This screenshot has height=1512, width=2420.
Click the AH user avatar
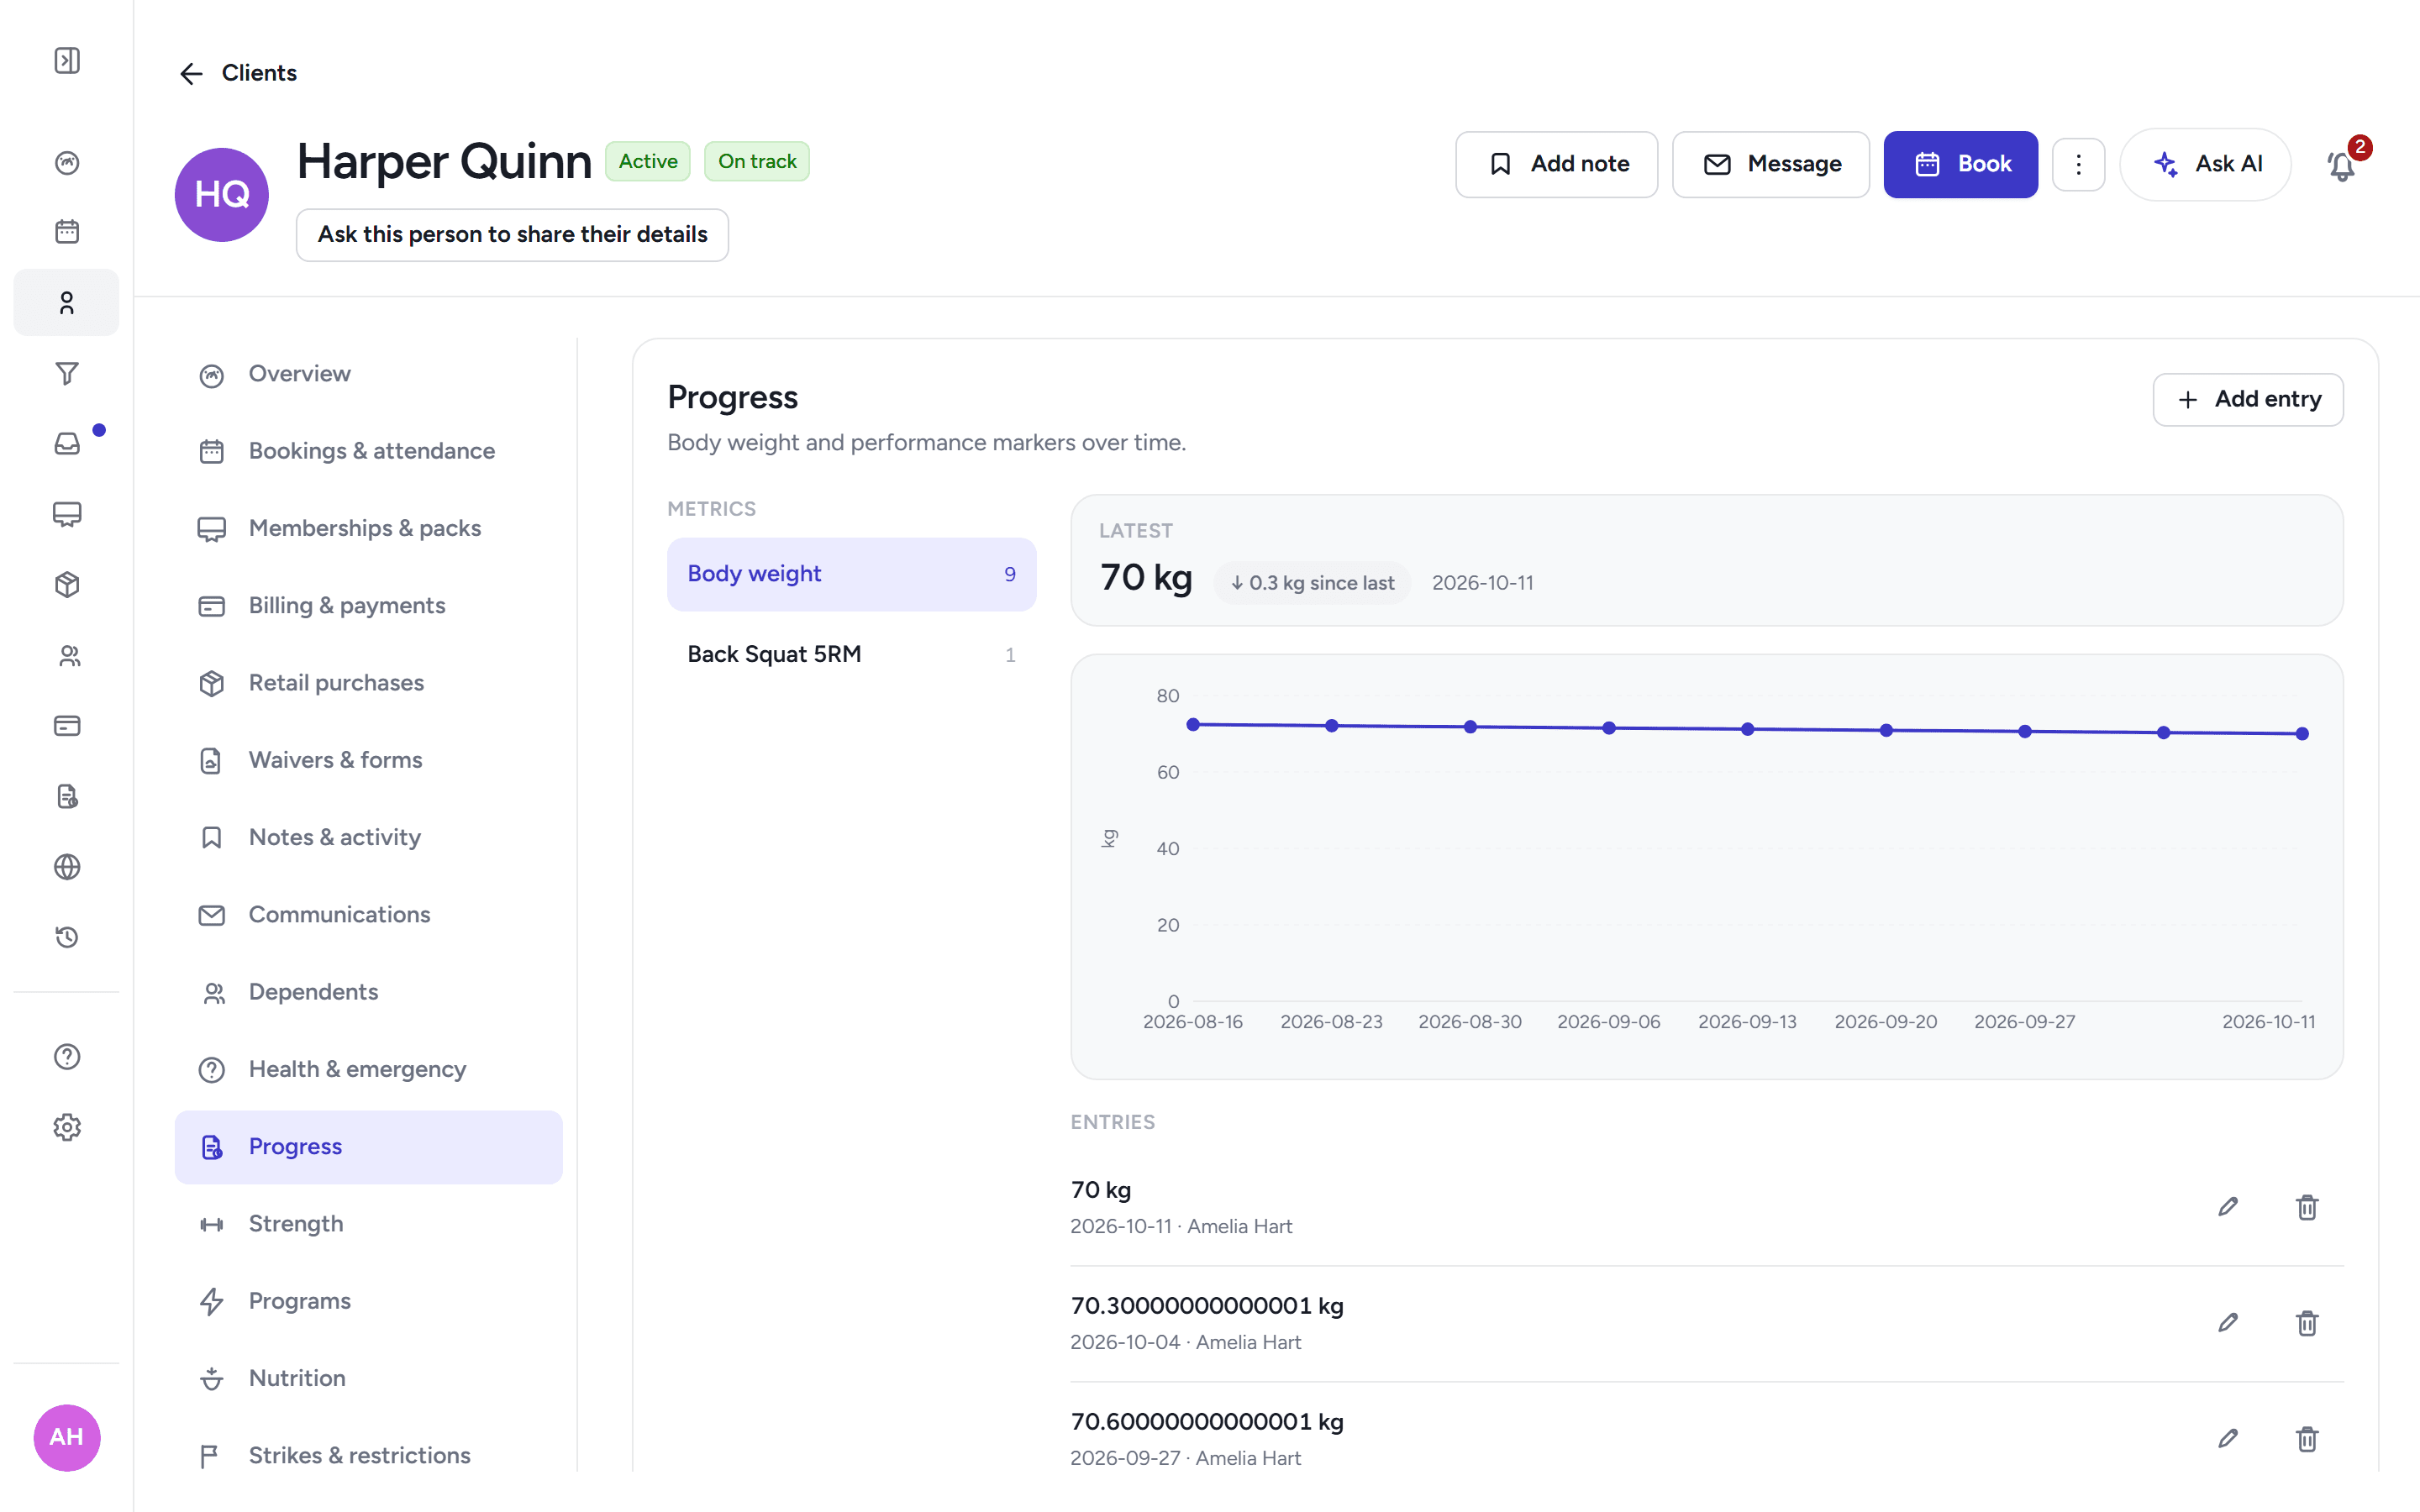coord(67,1437)
